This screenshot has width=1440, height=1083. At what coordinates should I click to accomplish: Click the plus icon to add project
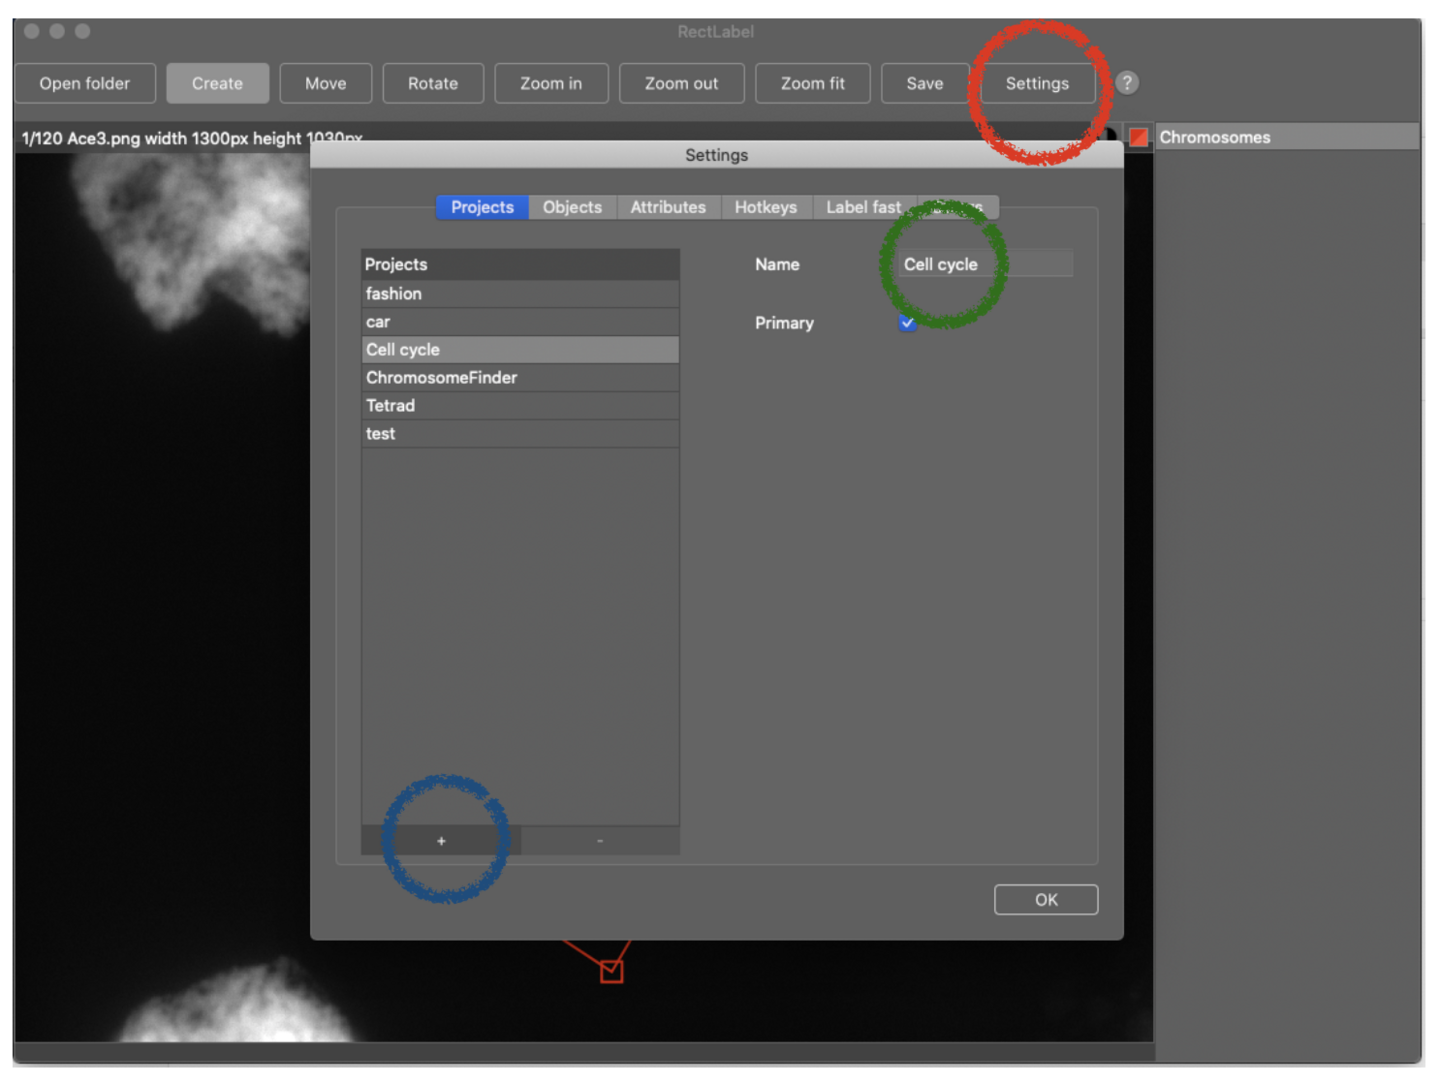pyautogui.click(x=441, y=841)
